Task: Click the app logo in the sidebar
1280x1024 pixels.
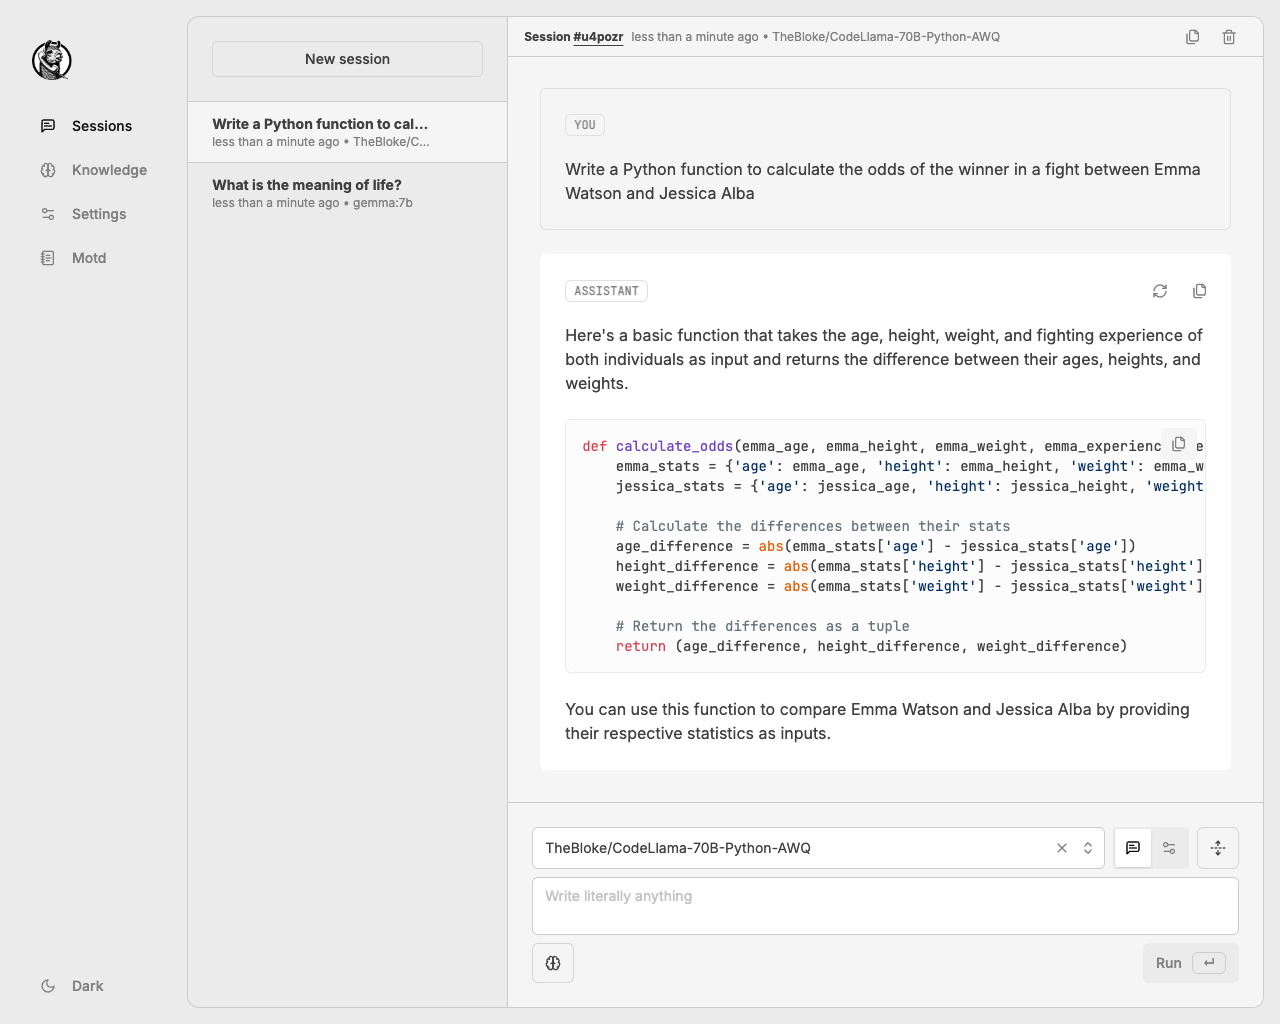Action: [52, 60]
